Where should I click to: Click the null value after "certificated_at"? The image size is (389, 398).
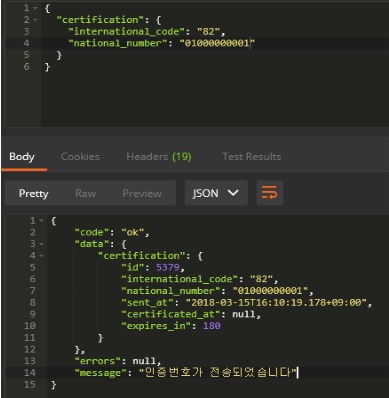click(x=244, y=314)
